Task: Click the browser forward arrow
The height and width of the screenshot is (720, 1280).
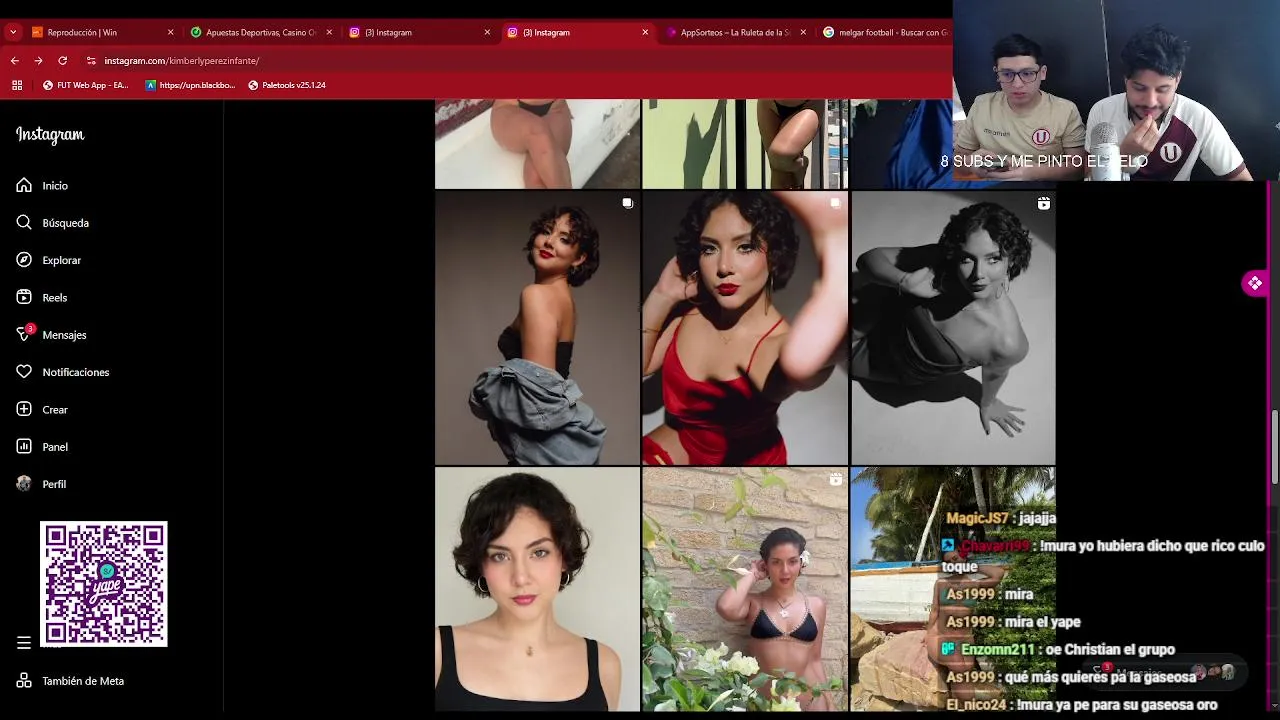Action: [x=38, y=61]
